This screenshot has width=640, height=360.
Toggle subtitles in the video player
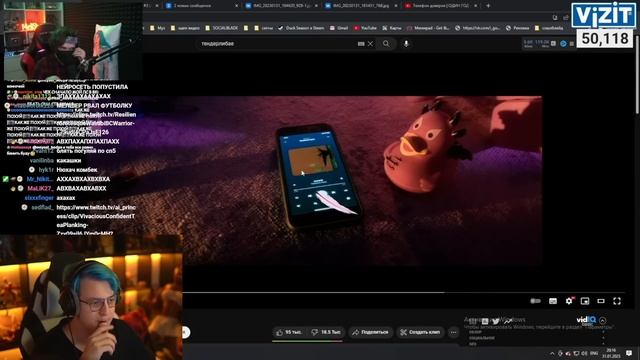tap(553, 301)
